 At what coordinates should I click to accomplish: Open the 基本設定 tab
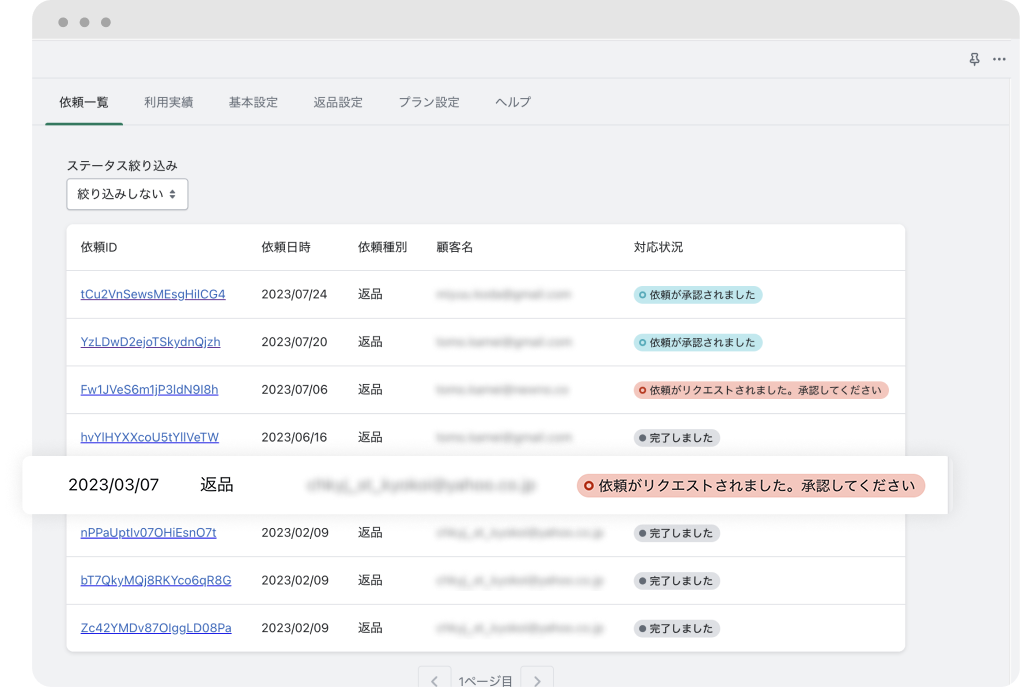pyautogui.click(x=253, y=101)
